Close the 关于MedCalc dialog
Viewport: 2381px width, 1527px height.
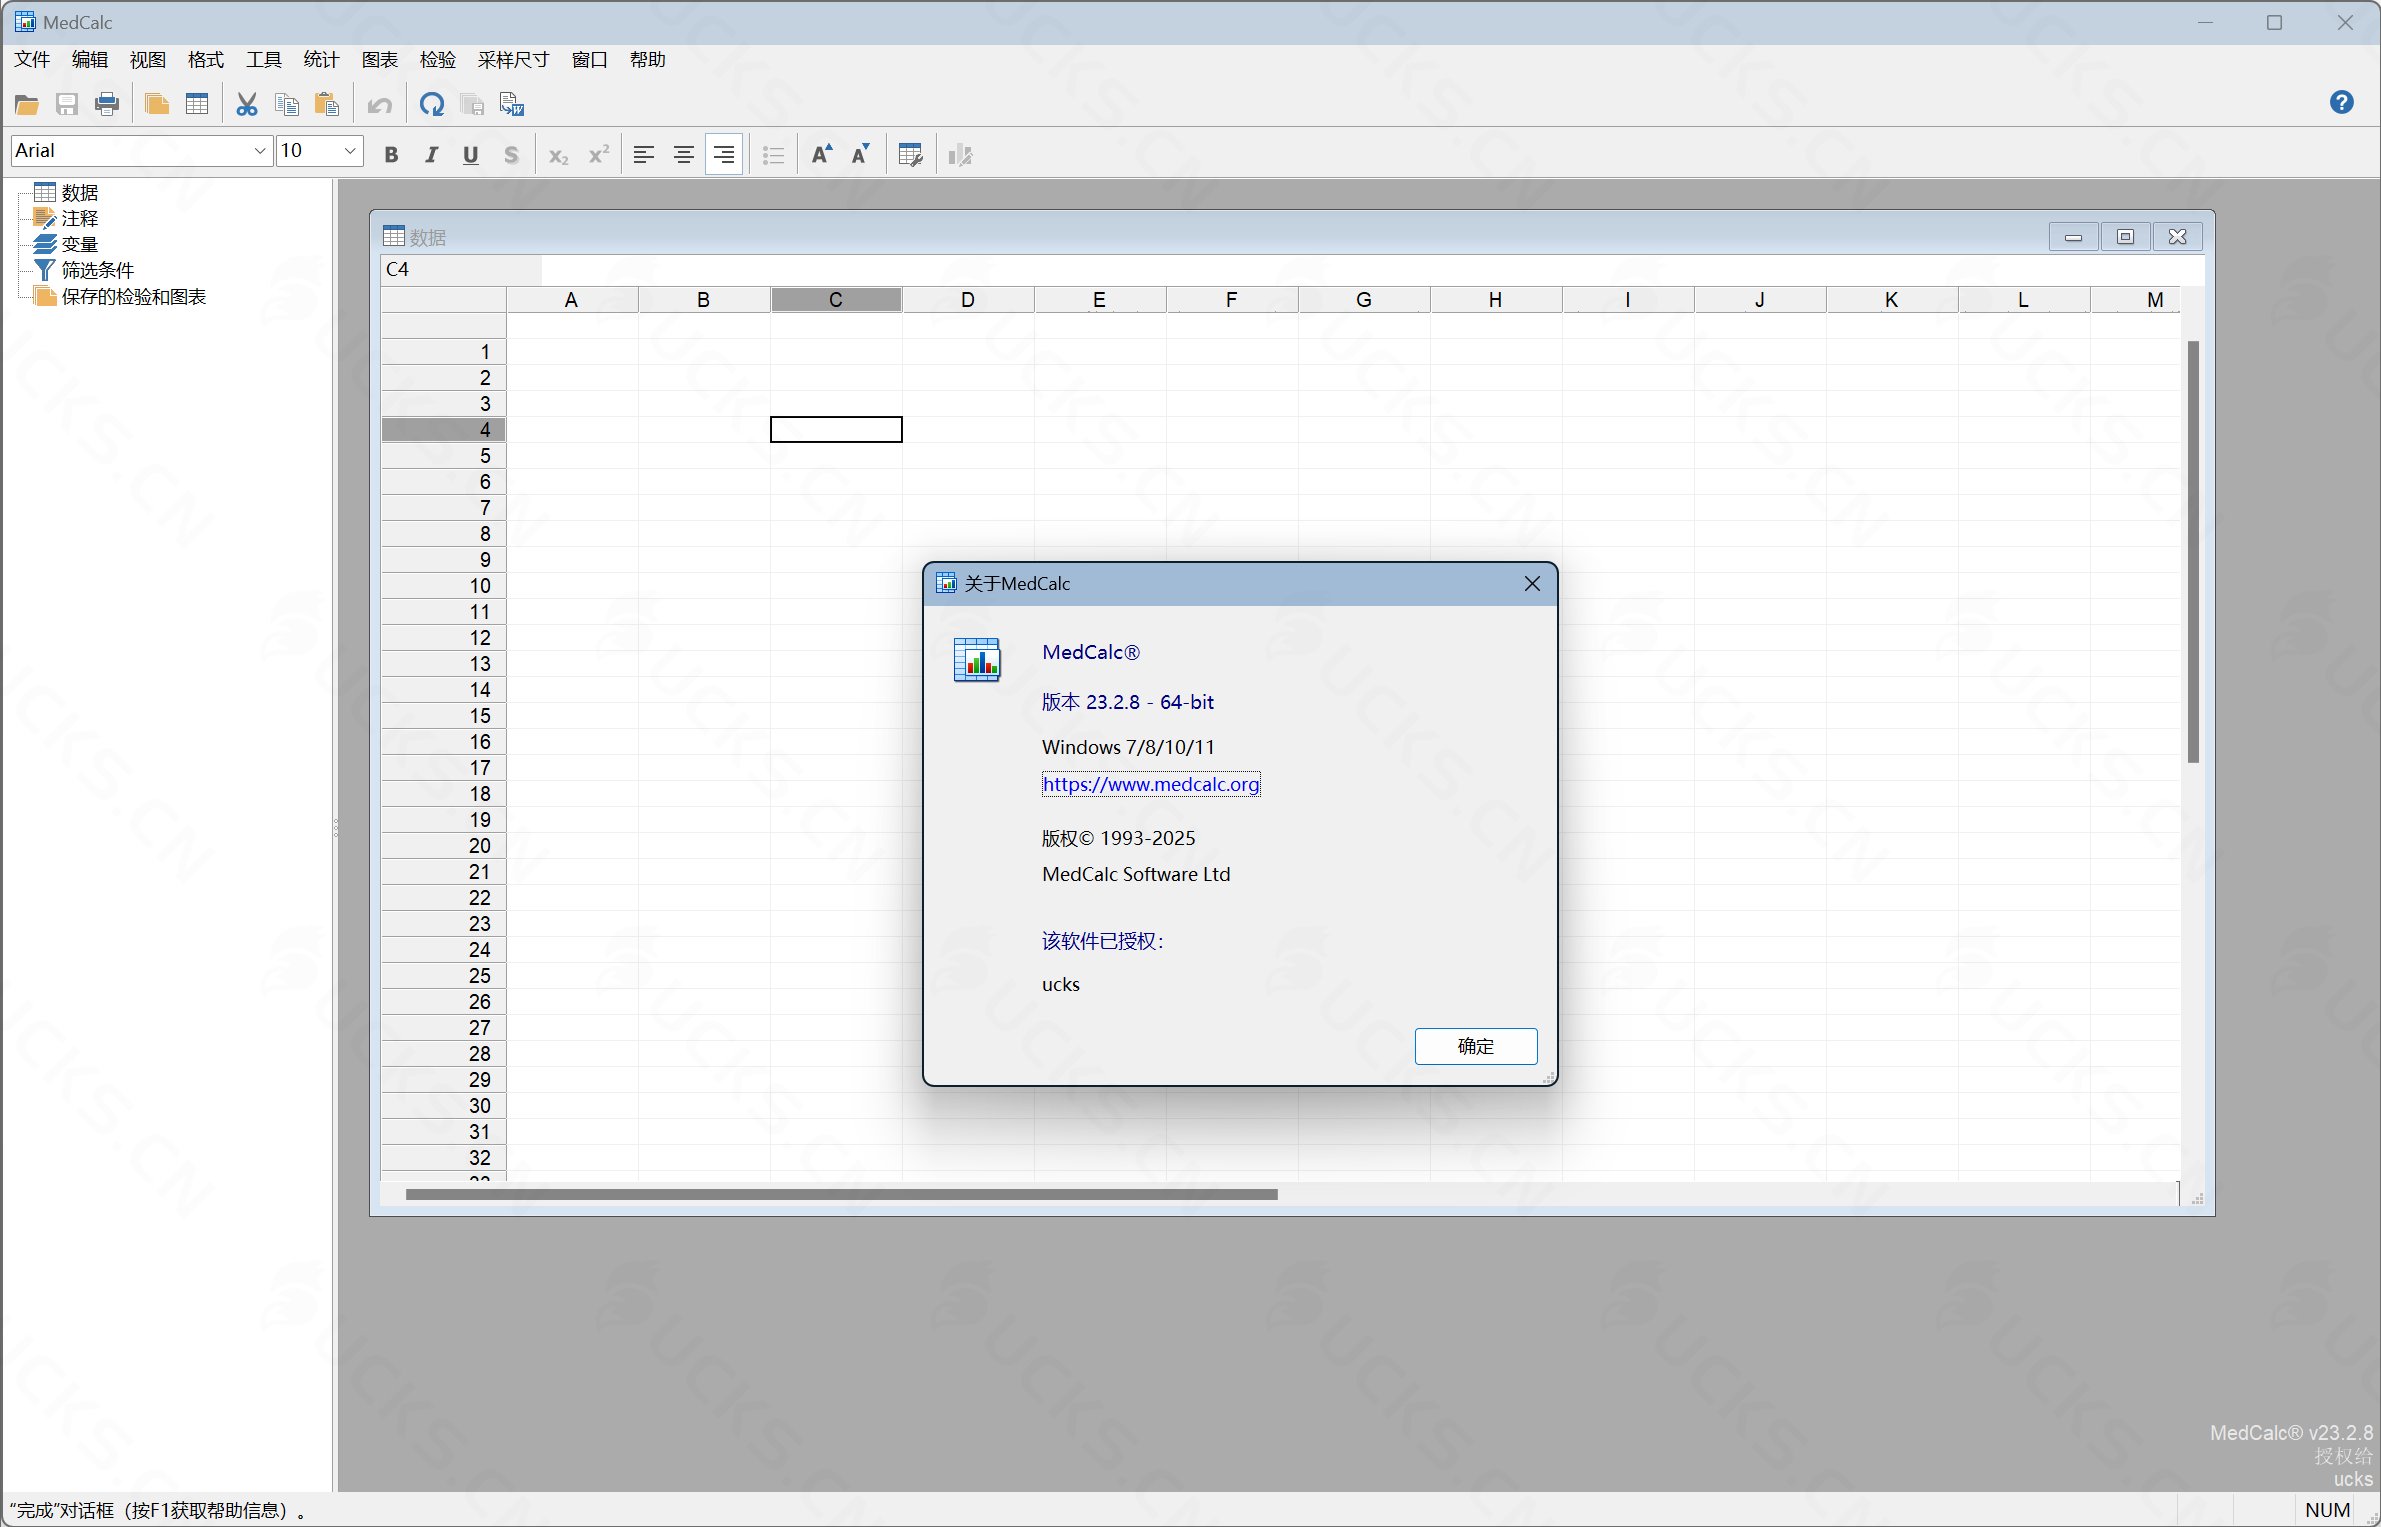1531,583
